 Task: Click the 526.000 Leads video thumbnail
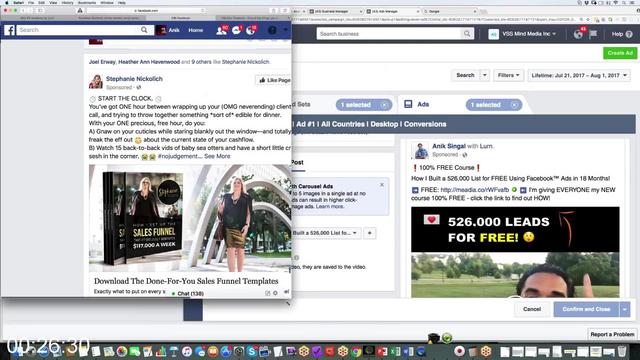515,252
